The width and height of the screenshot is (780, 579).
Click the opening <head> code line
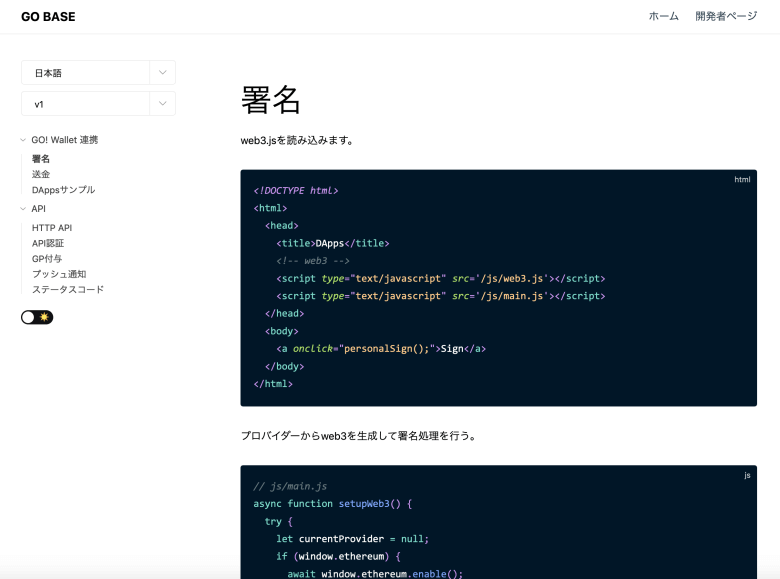(282, 225)
